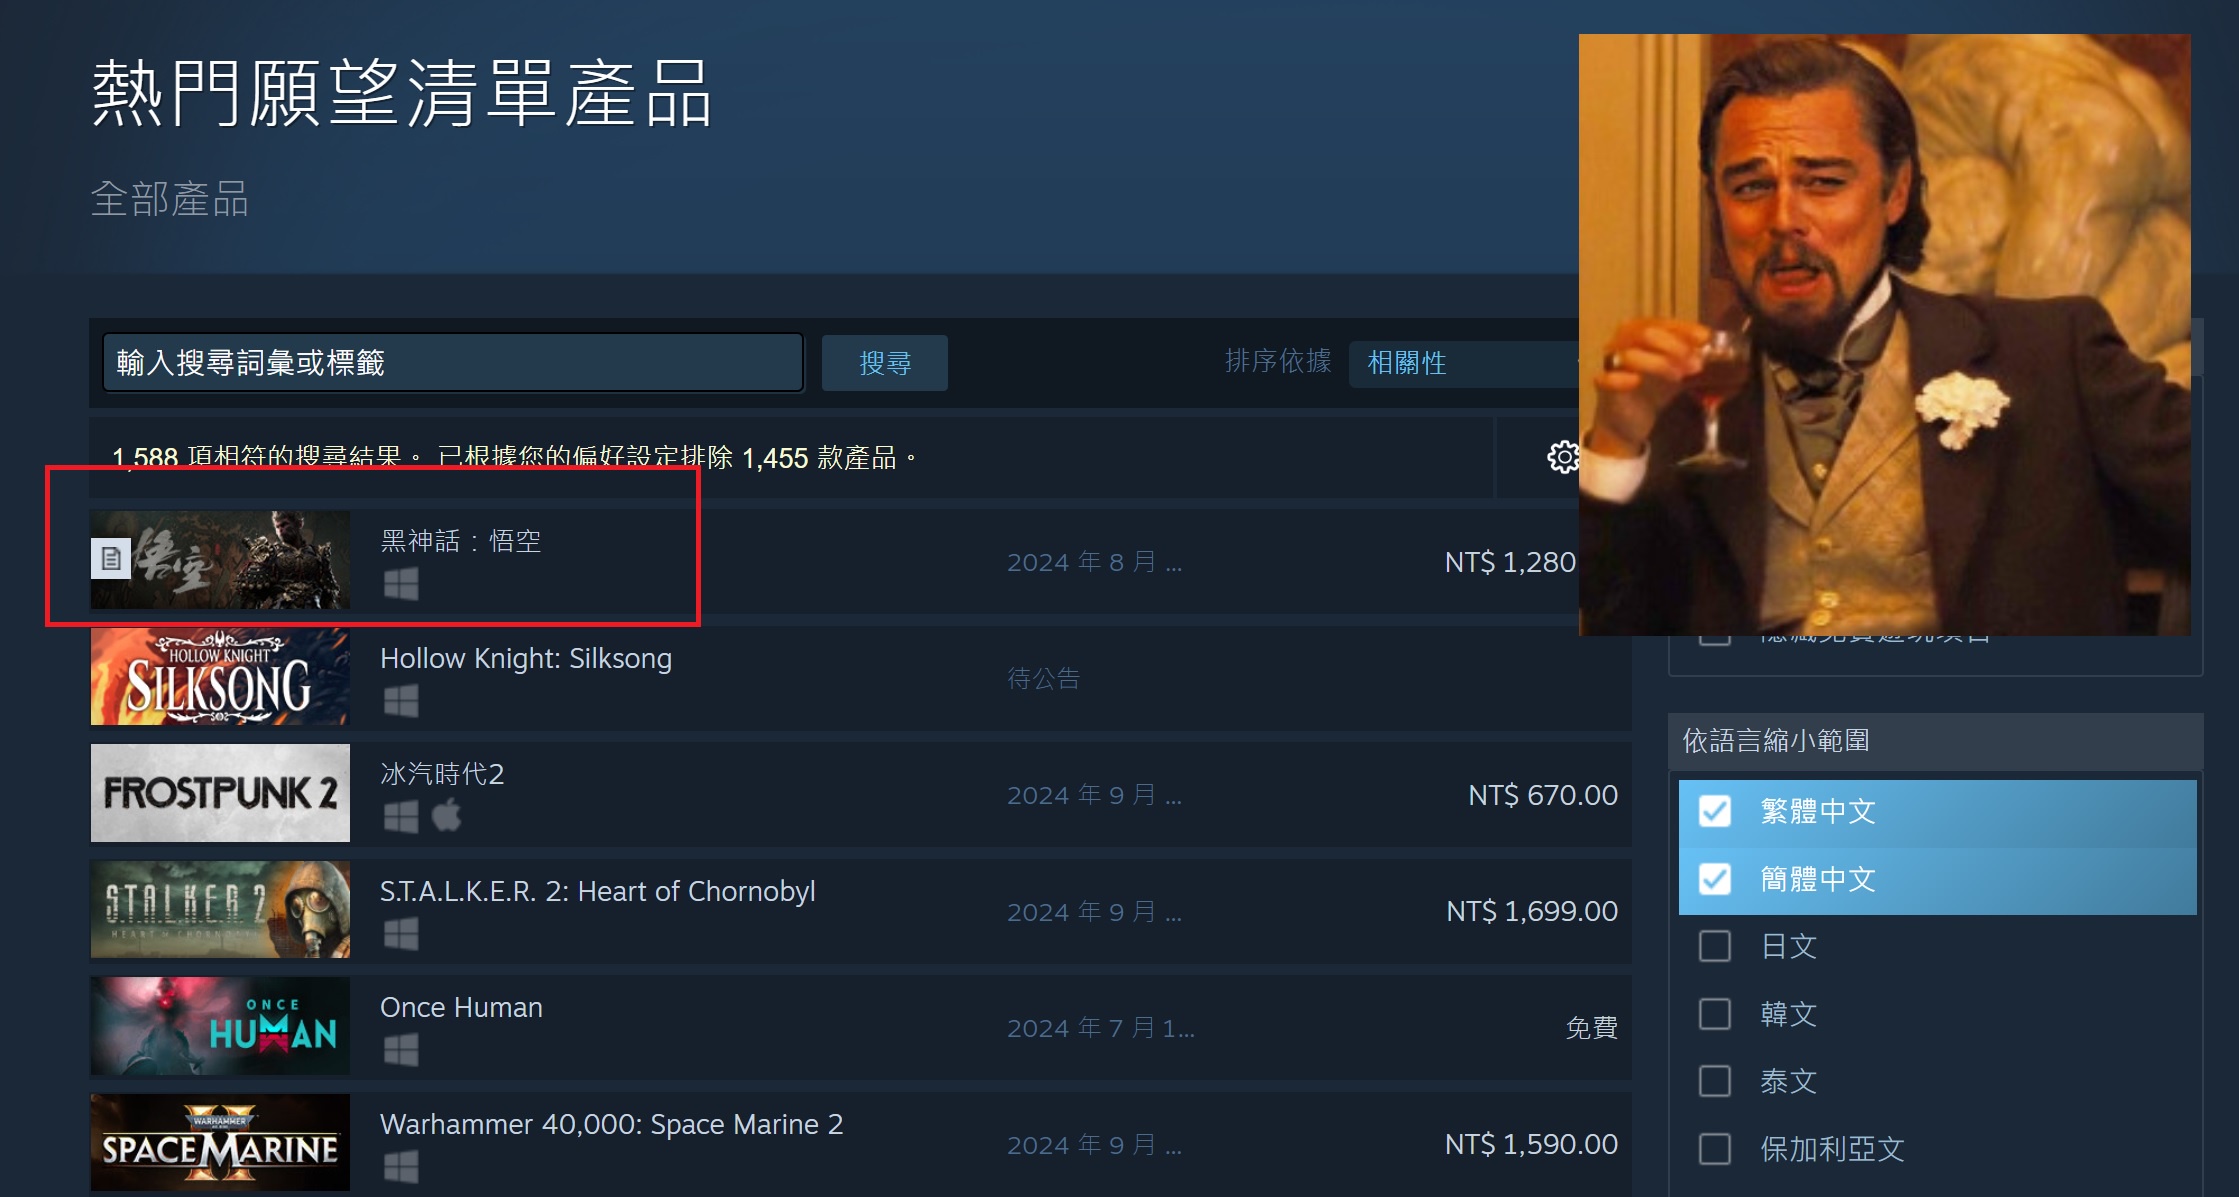
Task: Click the 黑神話：悟空 title
Action: [x=461, y=541]
